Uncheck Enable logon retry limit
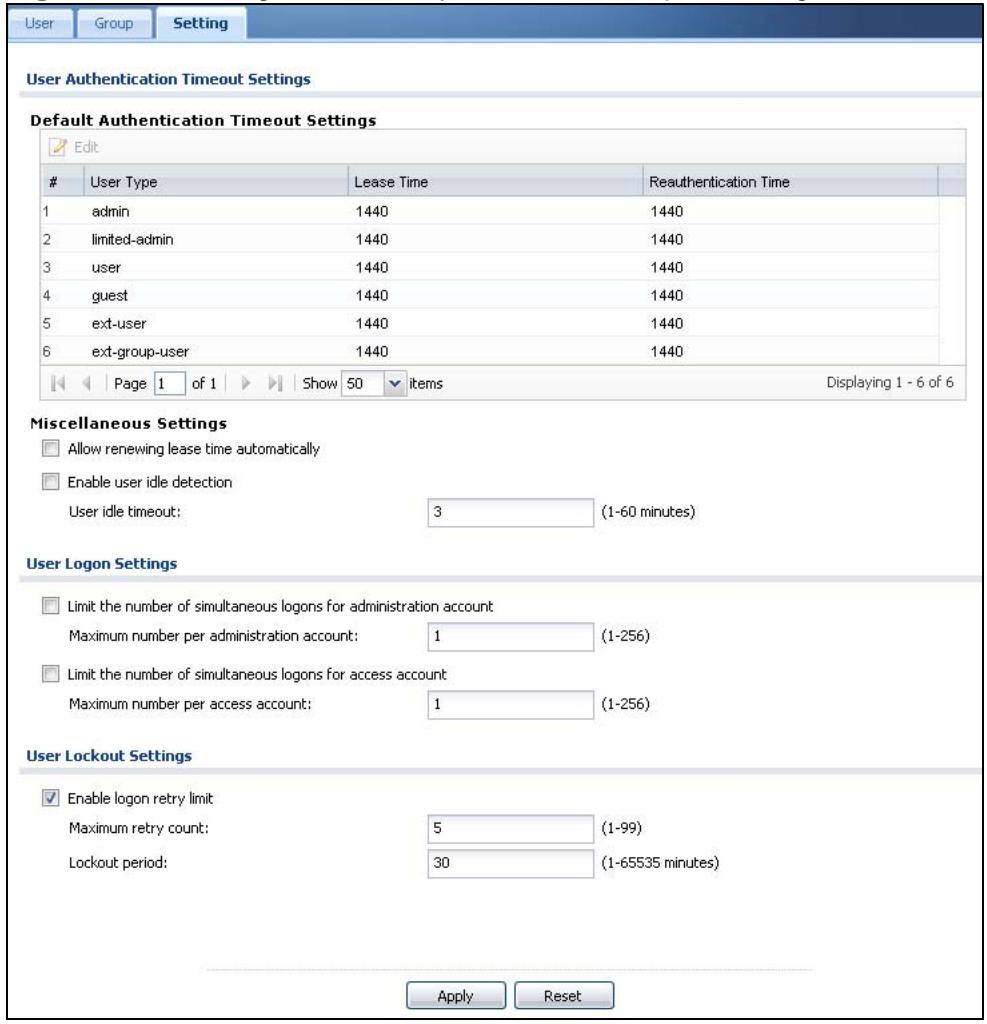 [x=50, y=797]
